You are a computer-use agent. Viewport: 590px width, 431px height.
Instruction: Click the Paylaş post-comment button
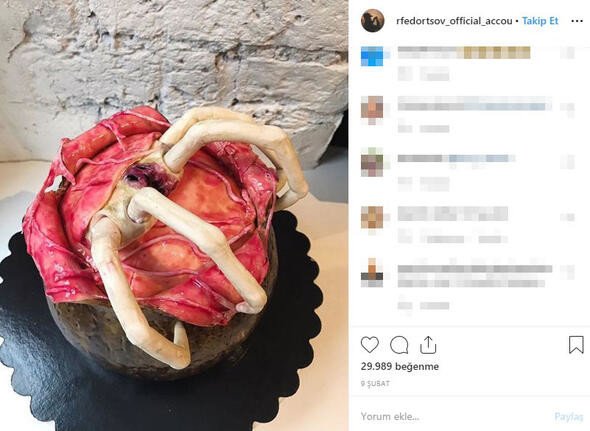tap(568, 416)
